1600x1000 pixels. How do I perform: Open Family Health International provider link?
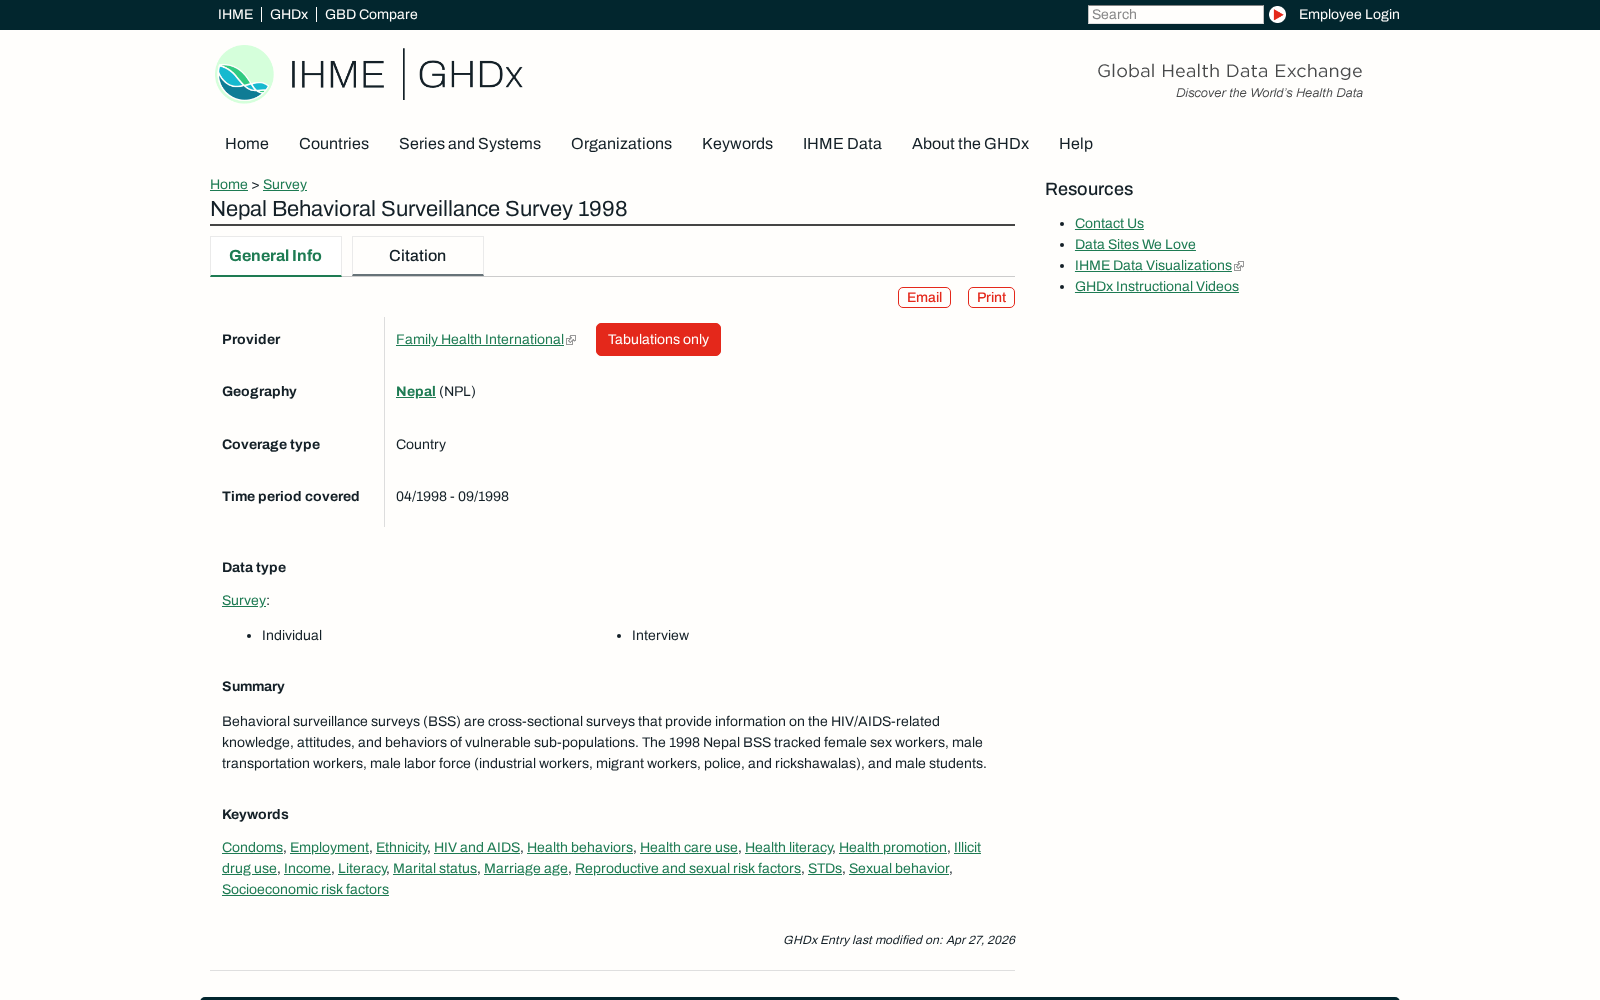pos(480,340)
